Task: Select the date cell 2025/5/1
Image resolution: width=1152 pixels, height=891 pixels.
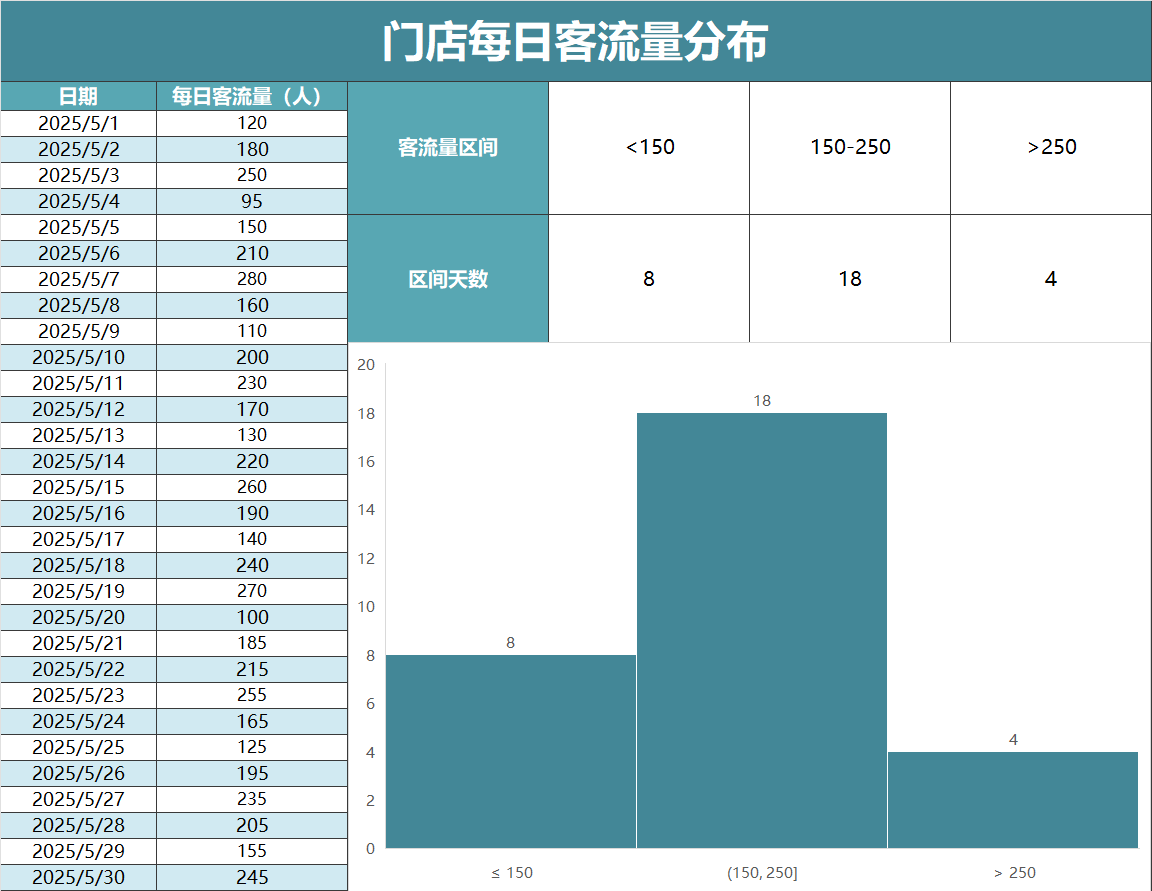Action: (x=78, y=123)
